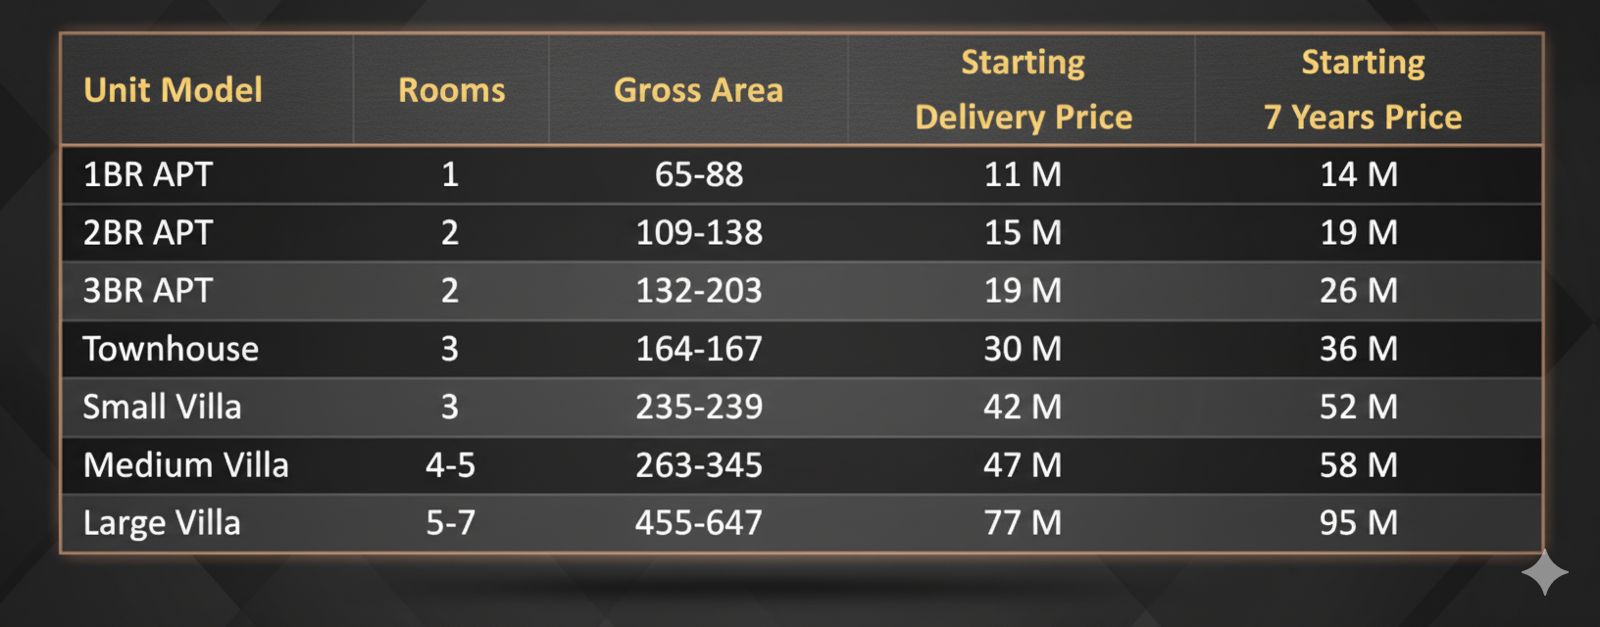Viewport: 1600px width, 627px height.
Task: Select the 95 M seven-year price
Action: coord(1359,523)
